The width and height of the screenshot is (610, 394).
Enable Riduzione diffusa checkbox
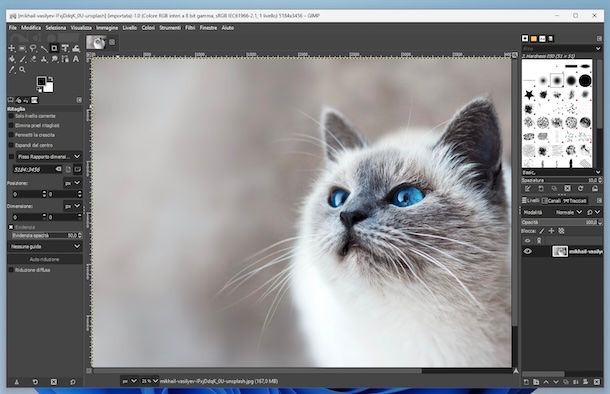[x=11, y=270]
